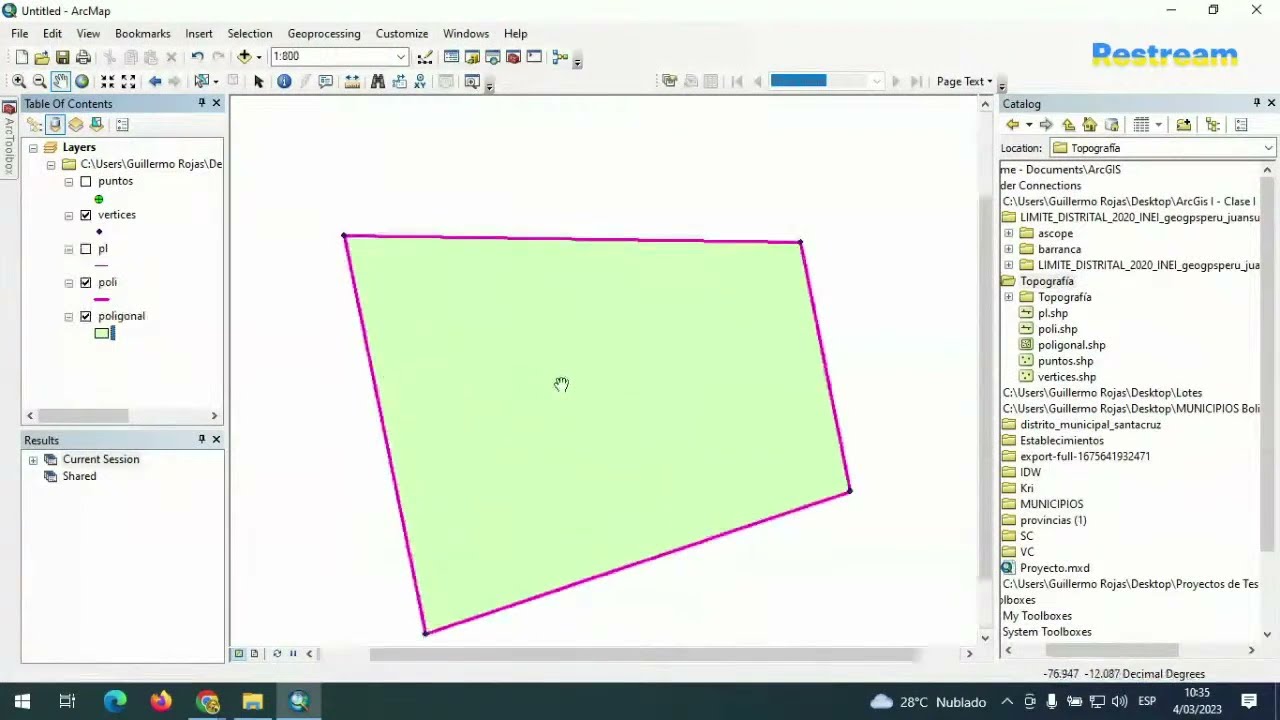Switch to List By Source view
Screen dimensions: 1280x720
pos(55,125)
